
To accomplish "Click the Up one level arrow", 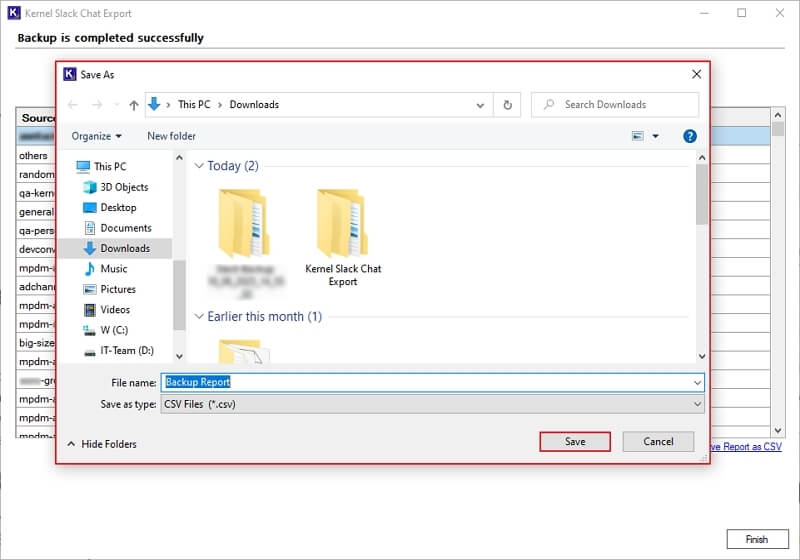I will pos(134,105).
